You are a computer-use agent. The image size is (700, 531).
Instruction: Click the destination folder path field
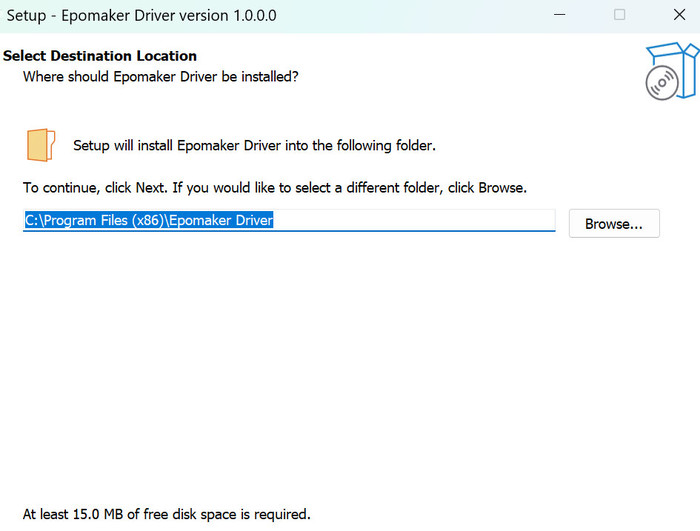tap(288, 221)
